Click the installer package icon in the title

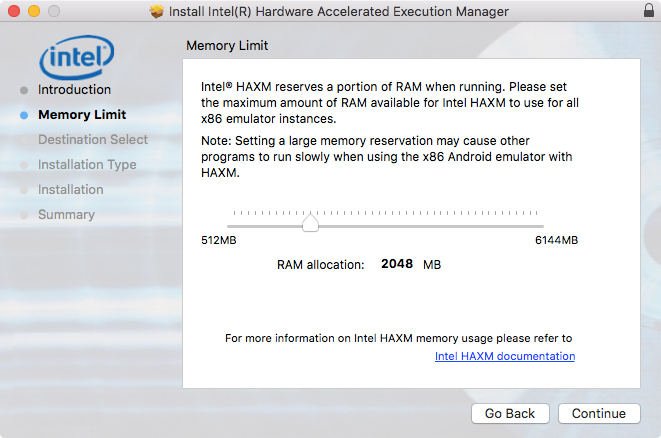[156, 11]
